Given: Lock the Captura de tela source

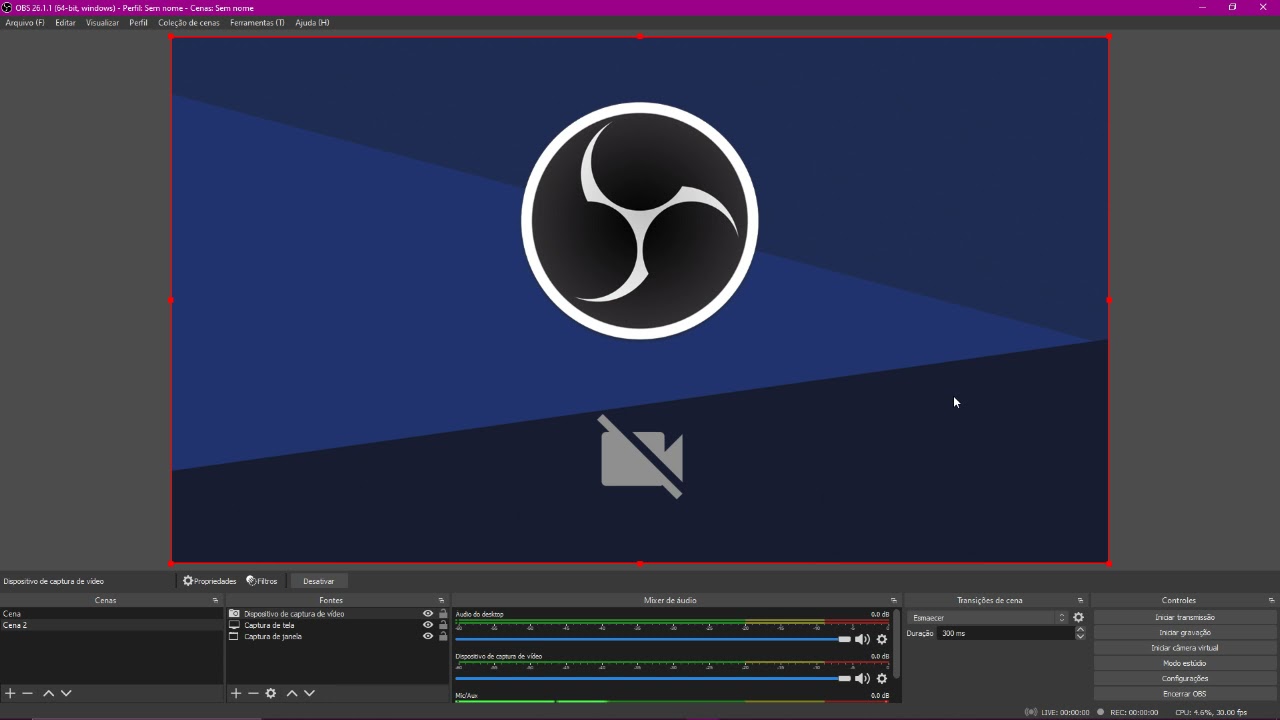Looking at the screenshot, I should pyautogui.click(x=443, y=625).
